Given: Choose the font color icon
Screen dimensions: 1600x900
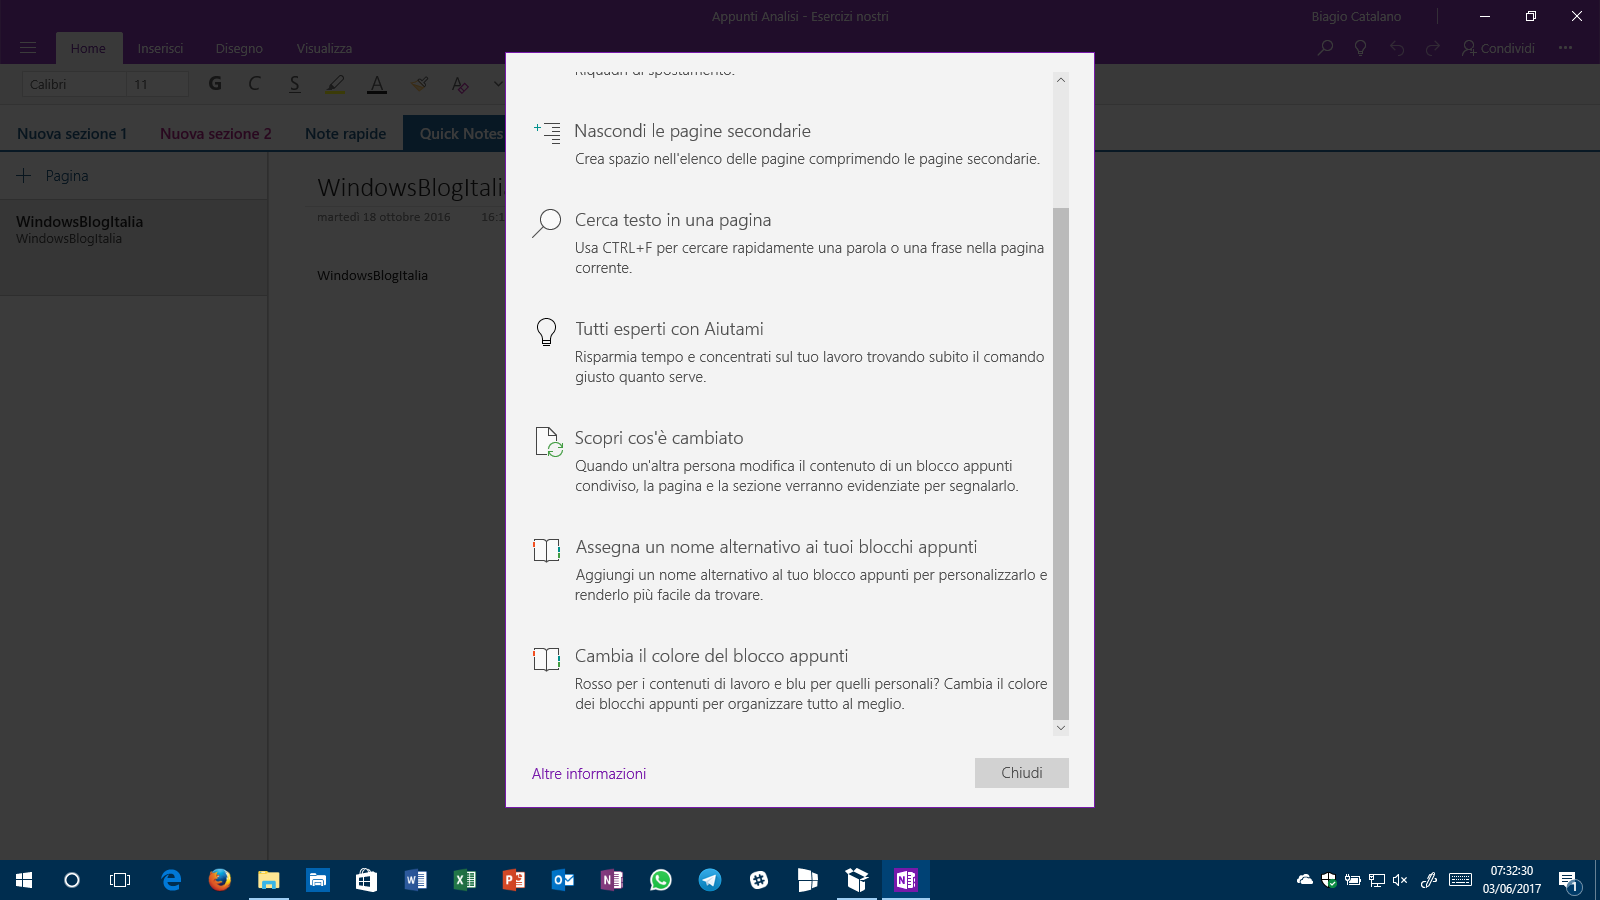Looking at the screenshot, I should click(377, 84).
